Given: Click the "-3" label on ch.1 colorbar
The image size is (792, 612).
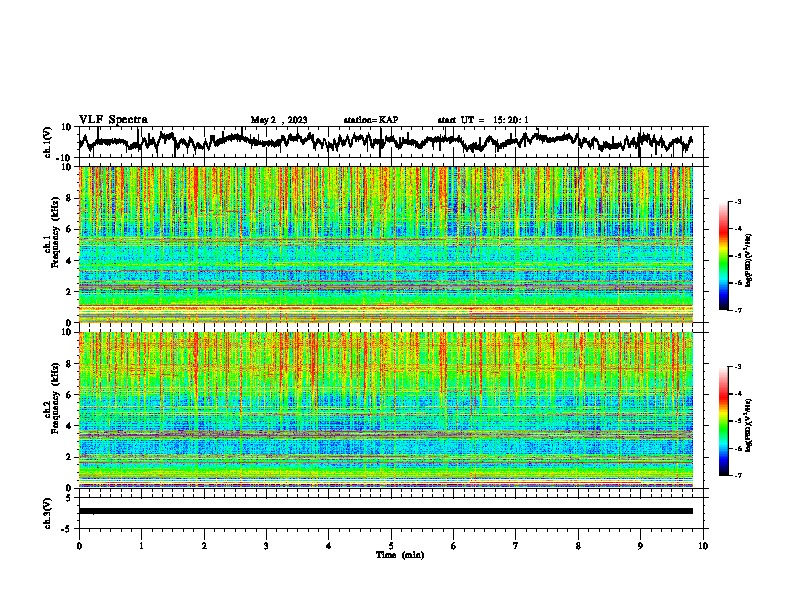Looking at the screenshot, I should pyautogui.click(x=737, y=201).
